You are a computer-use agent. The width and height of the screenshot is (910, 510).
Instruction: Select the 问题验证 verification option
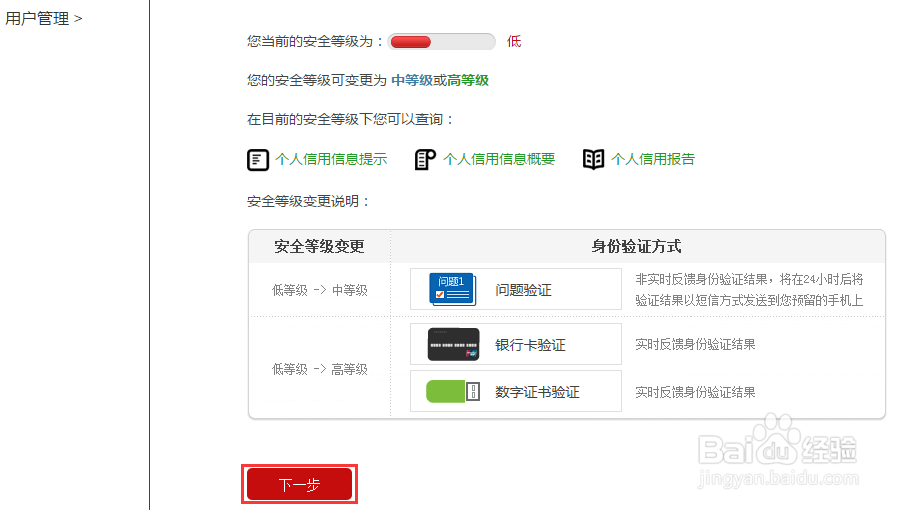coord(515,289)
